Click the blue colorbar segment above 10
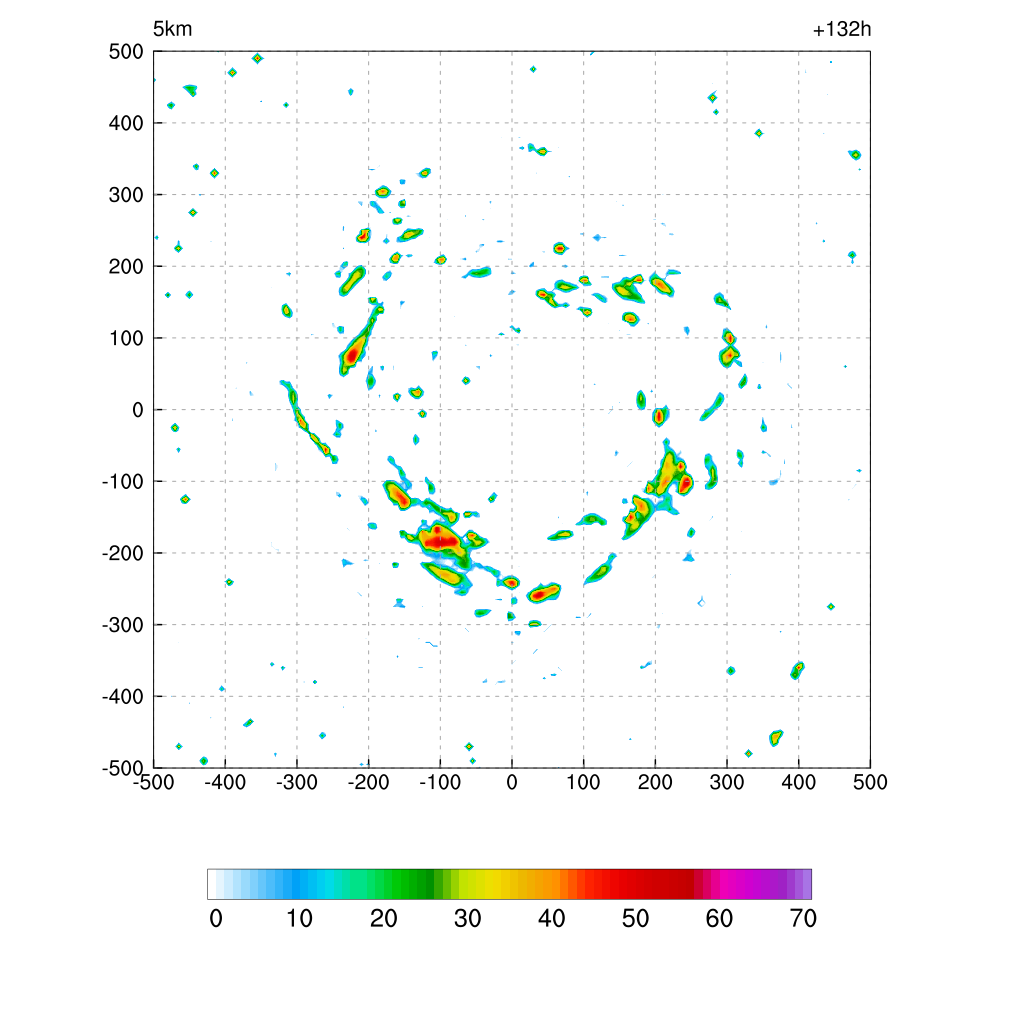Image resolution: width=1024 pixels, height=1024 pixels. (296, 884)
